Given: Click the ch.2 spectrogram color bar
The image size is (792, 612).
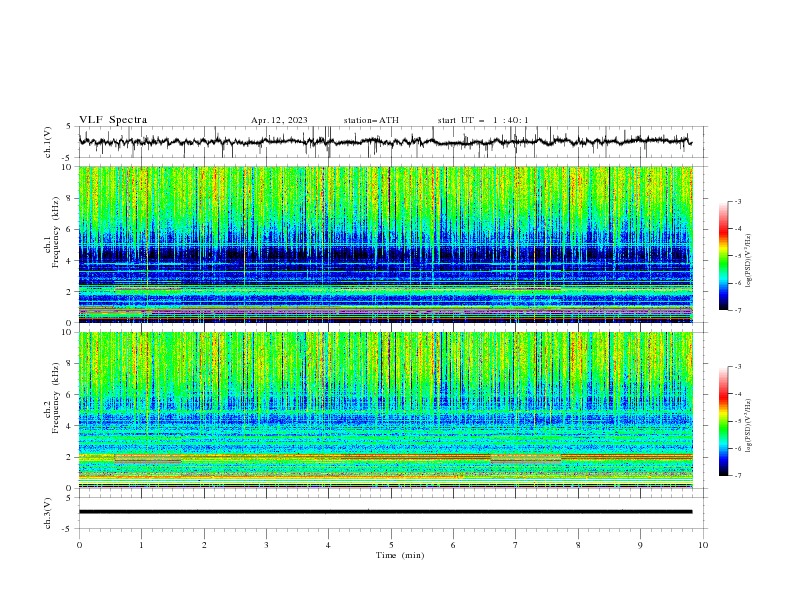Looking at the screenshot, I should [724, 421].
